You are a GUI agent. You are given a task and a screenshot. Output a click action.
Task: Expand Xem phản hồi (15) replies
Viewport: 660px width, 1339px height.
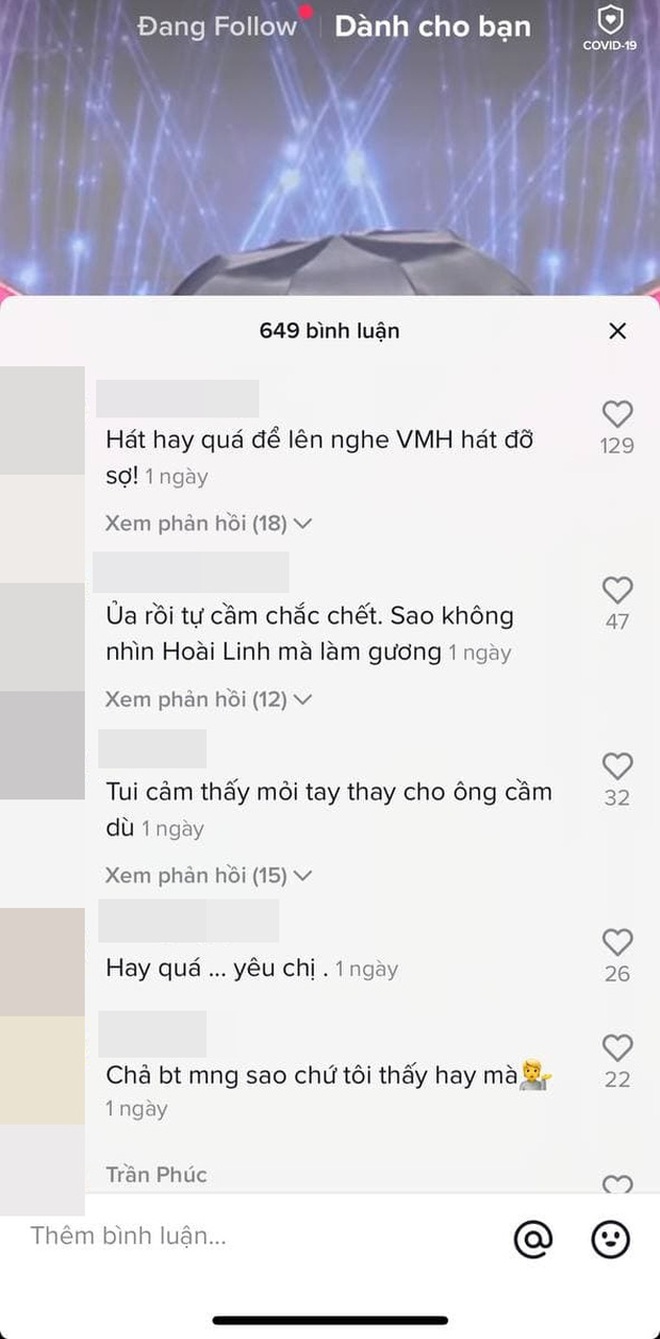pos(208,875)
